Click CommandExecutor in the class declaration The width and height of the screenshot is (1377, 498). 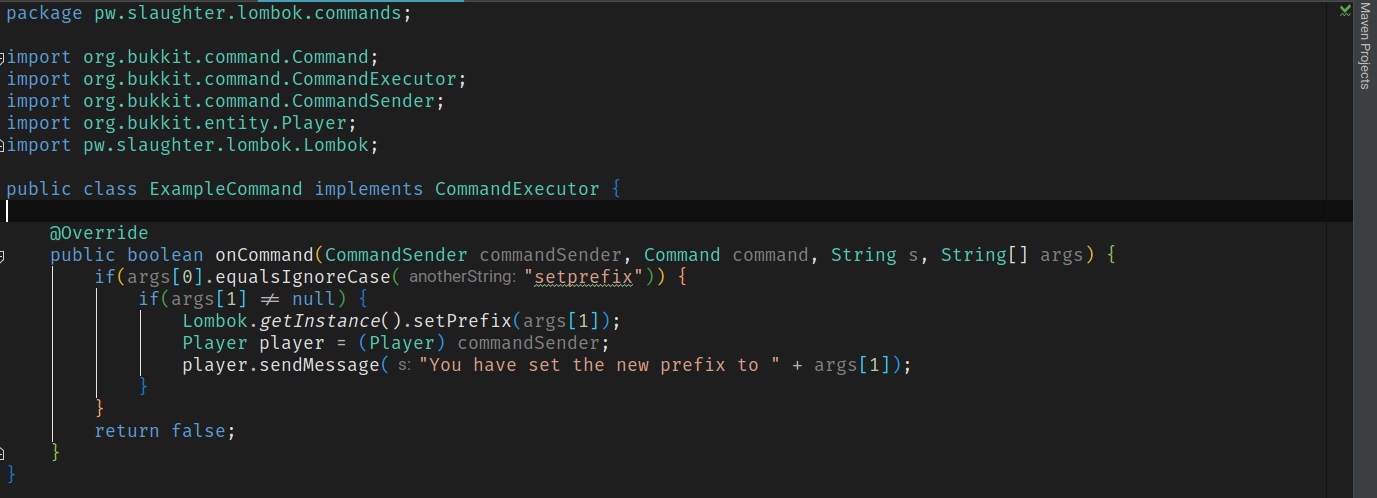[x=517, y=189]
